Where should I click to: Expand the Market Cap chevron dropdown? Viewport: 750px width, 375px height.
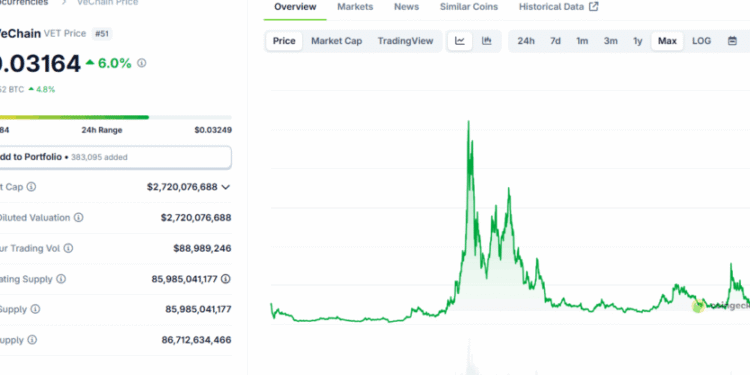pyautogui.click(x=226, y=187)
